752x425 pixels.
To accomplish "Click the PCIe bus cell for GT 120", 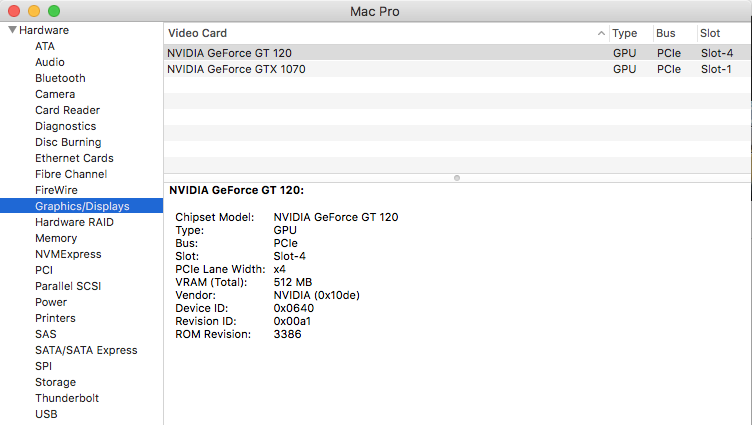I will click(669, 53).
